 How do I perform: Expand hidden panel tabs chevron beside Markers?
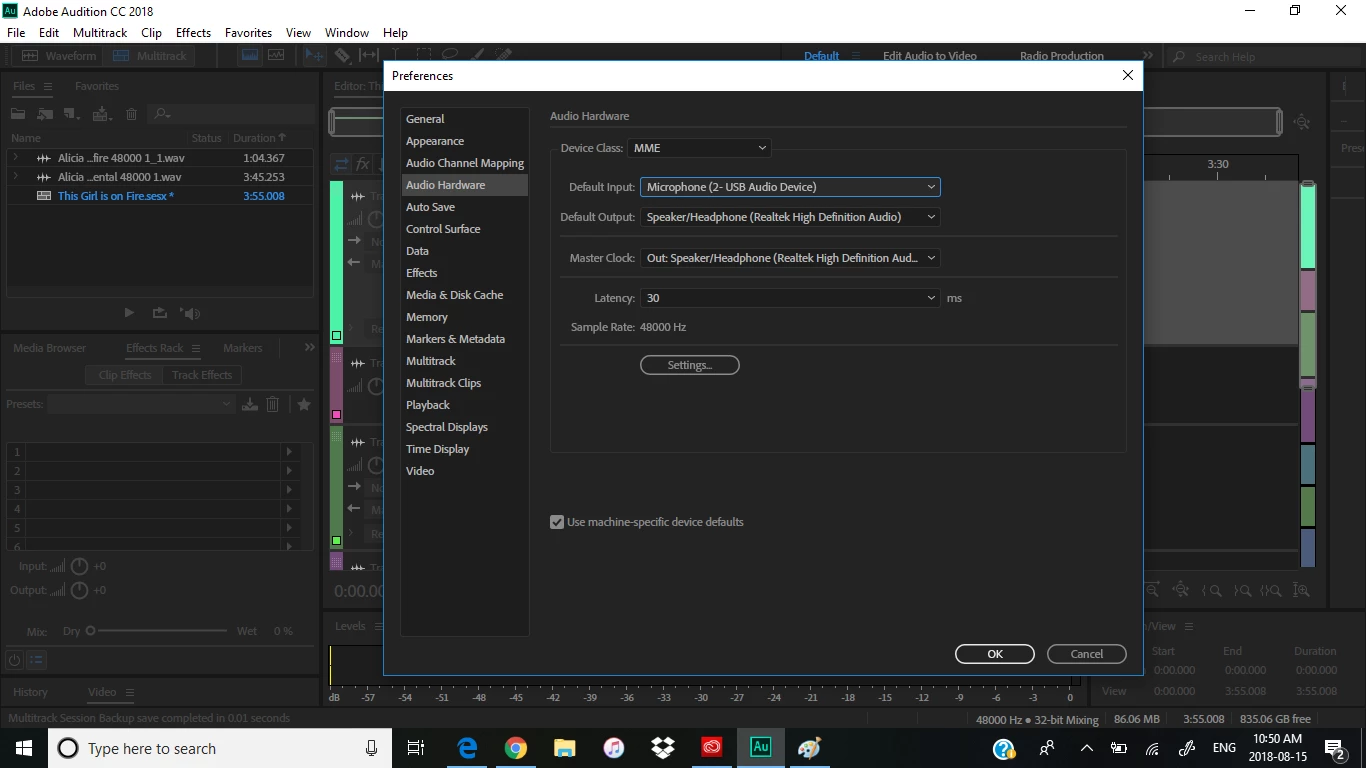tap(309, 348)
